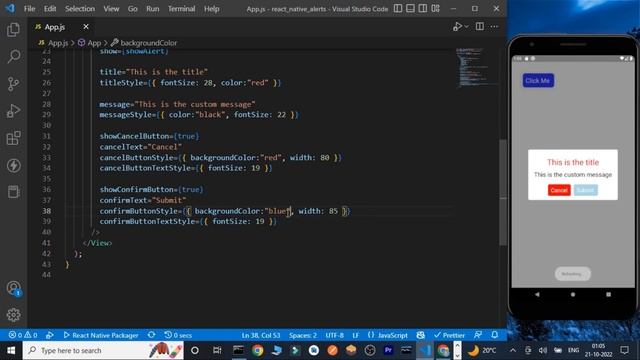640x360 pixels.
Task: Click React Native Packager status item
Action: (x=101, y=335)
